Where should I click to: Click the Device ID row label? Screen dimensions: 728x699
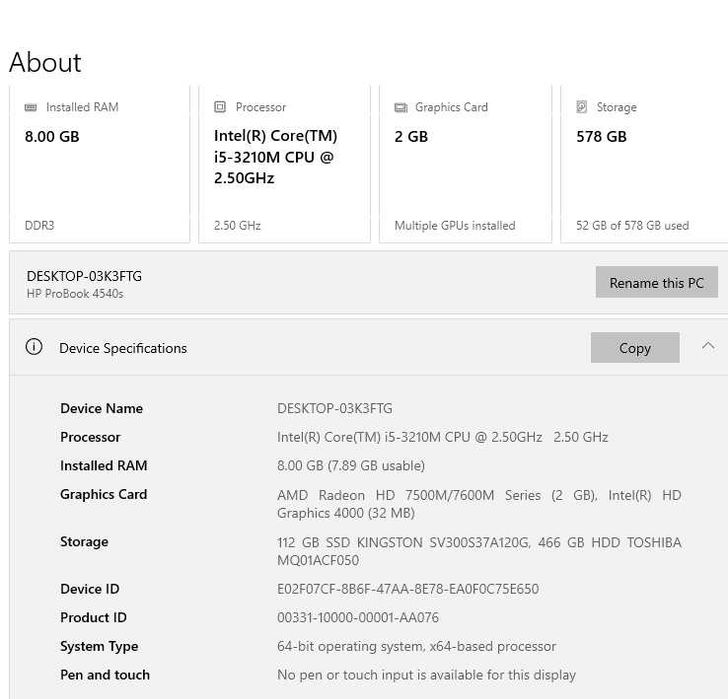90,589
